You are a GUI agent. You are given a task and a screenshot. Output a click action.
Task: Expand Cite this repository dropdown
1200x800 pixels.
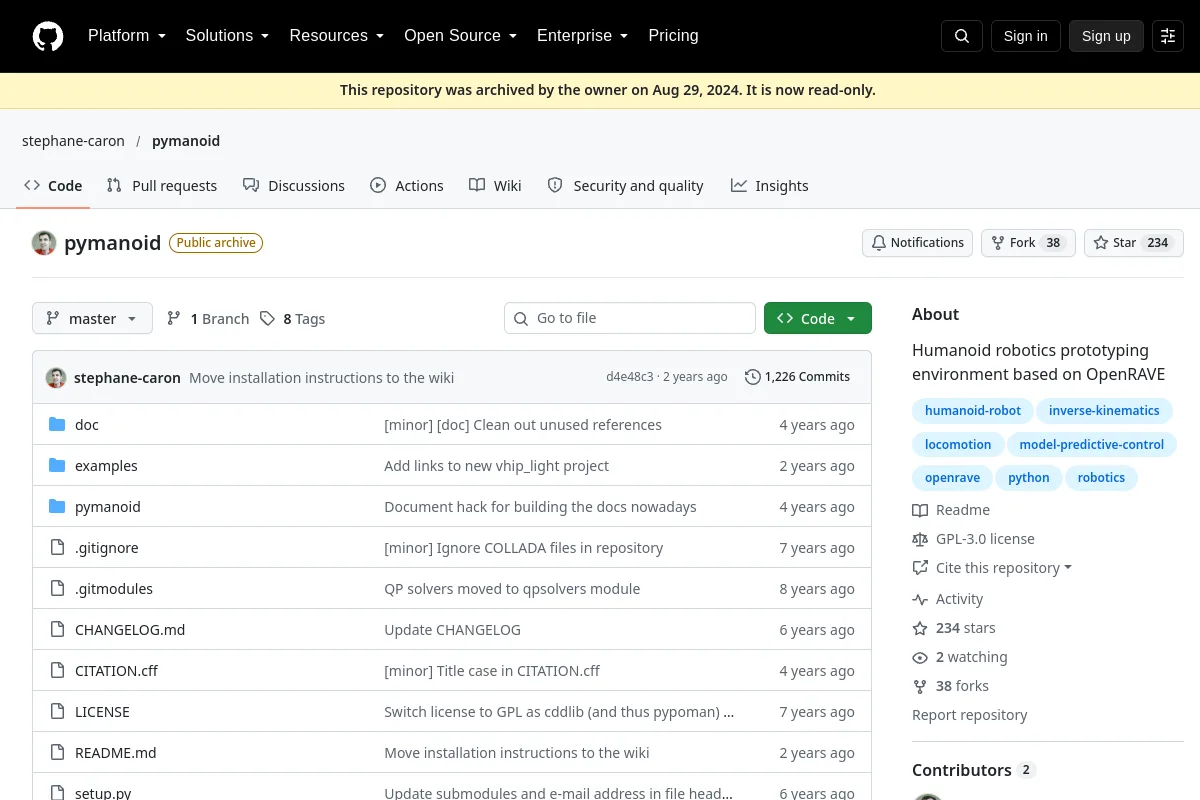[992, 568]
